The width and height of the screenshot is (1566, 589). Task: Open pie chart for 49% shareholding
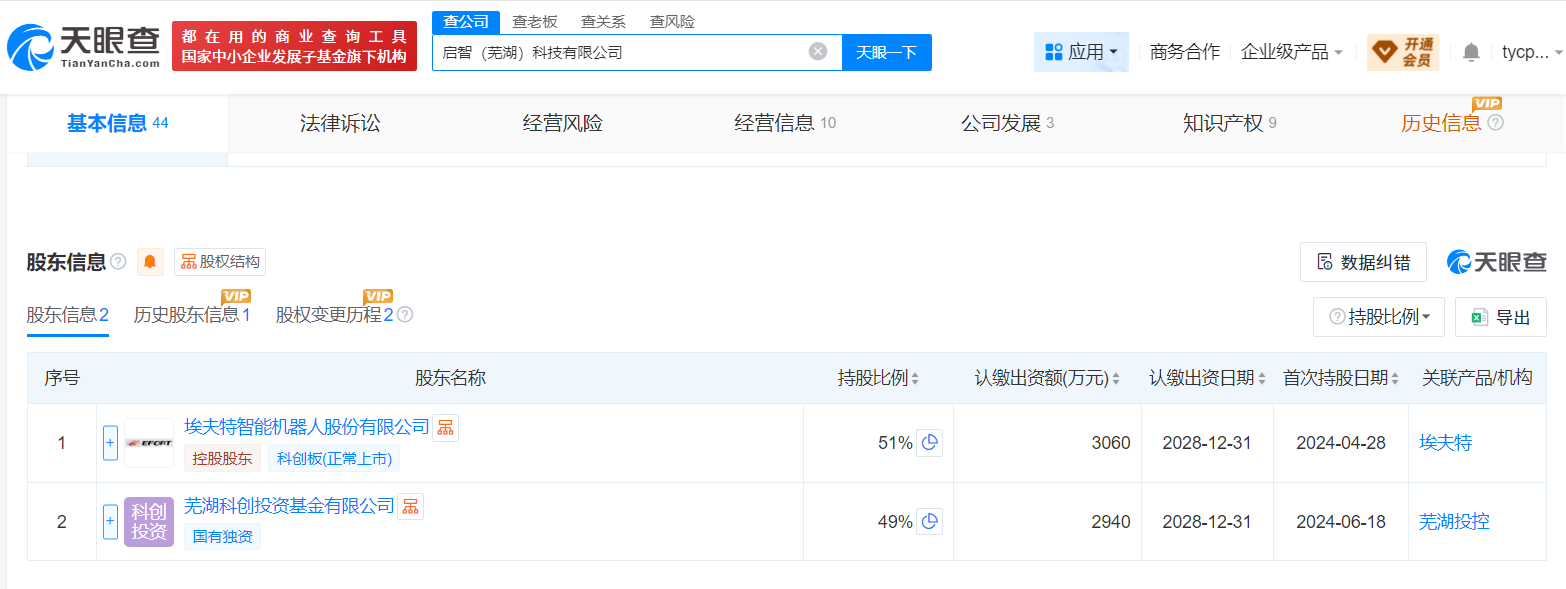click(930, 521)
